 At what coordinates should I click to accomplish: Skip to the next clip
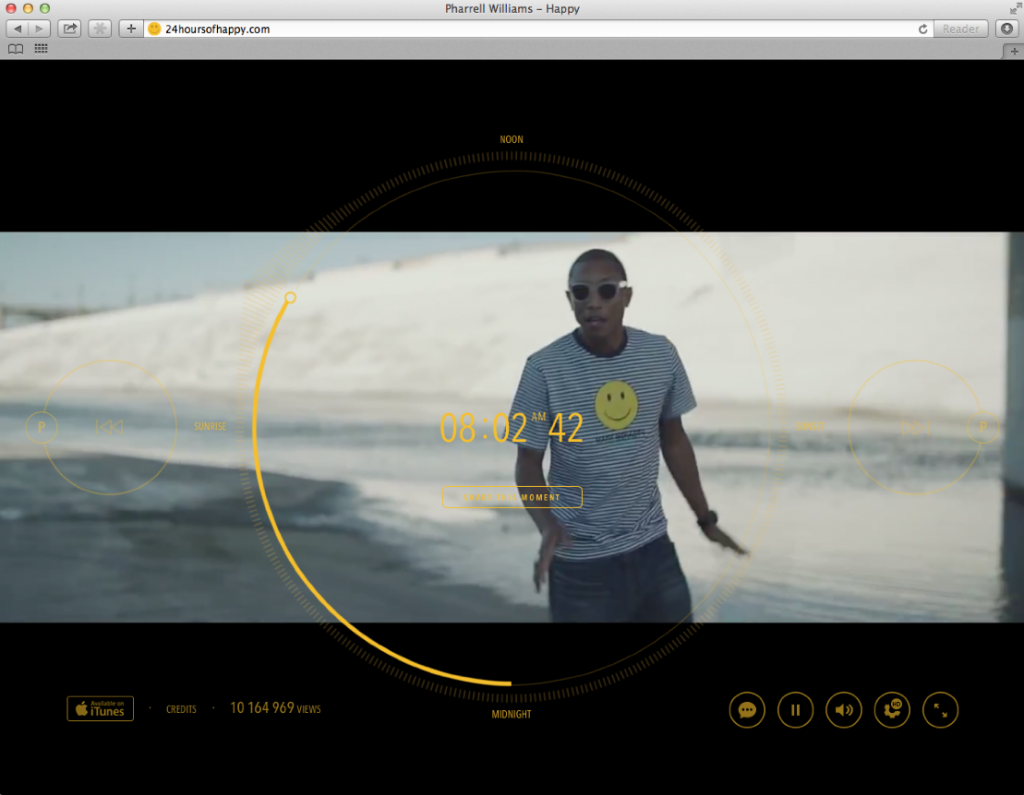tap(916, 427)
